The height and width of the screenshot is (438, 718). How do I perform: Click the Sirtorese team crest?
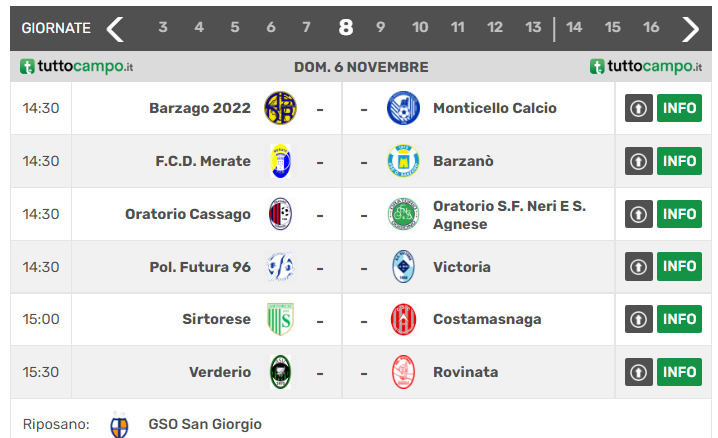coord(280,319)
